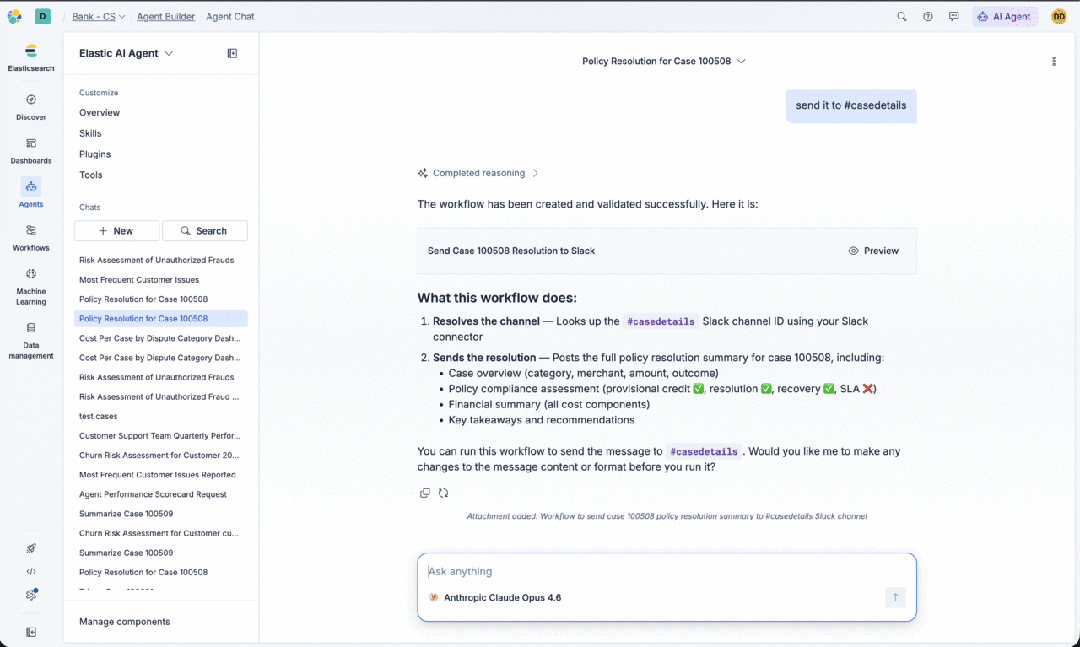Open Churn Risk Assessment for Customer 20... chat
The image size is (1080, 647).
point(159,455)
